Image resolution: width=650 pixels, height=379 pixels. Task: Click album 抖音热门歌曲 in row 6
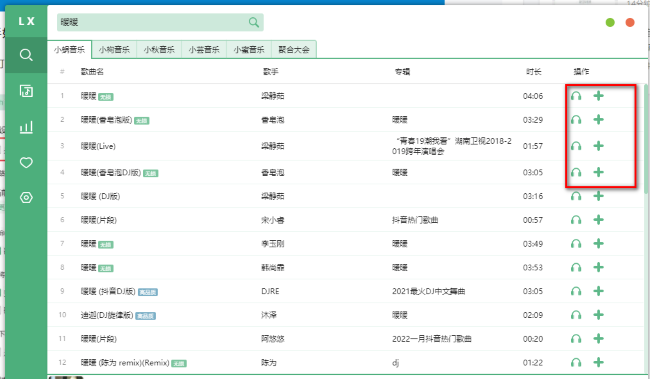[415, 220]
